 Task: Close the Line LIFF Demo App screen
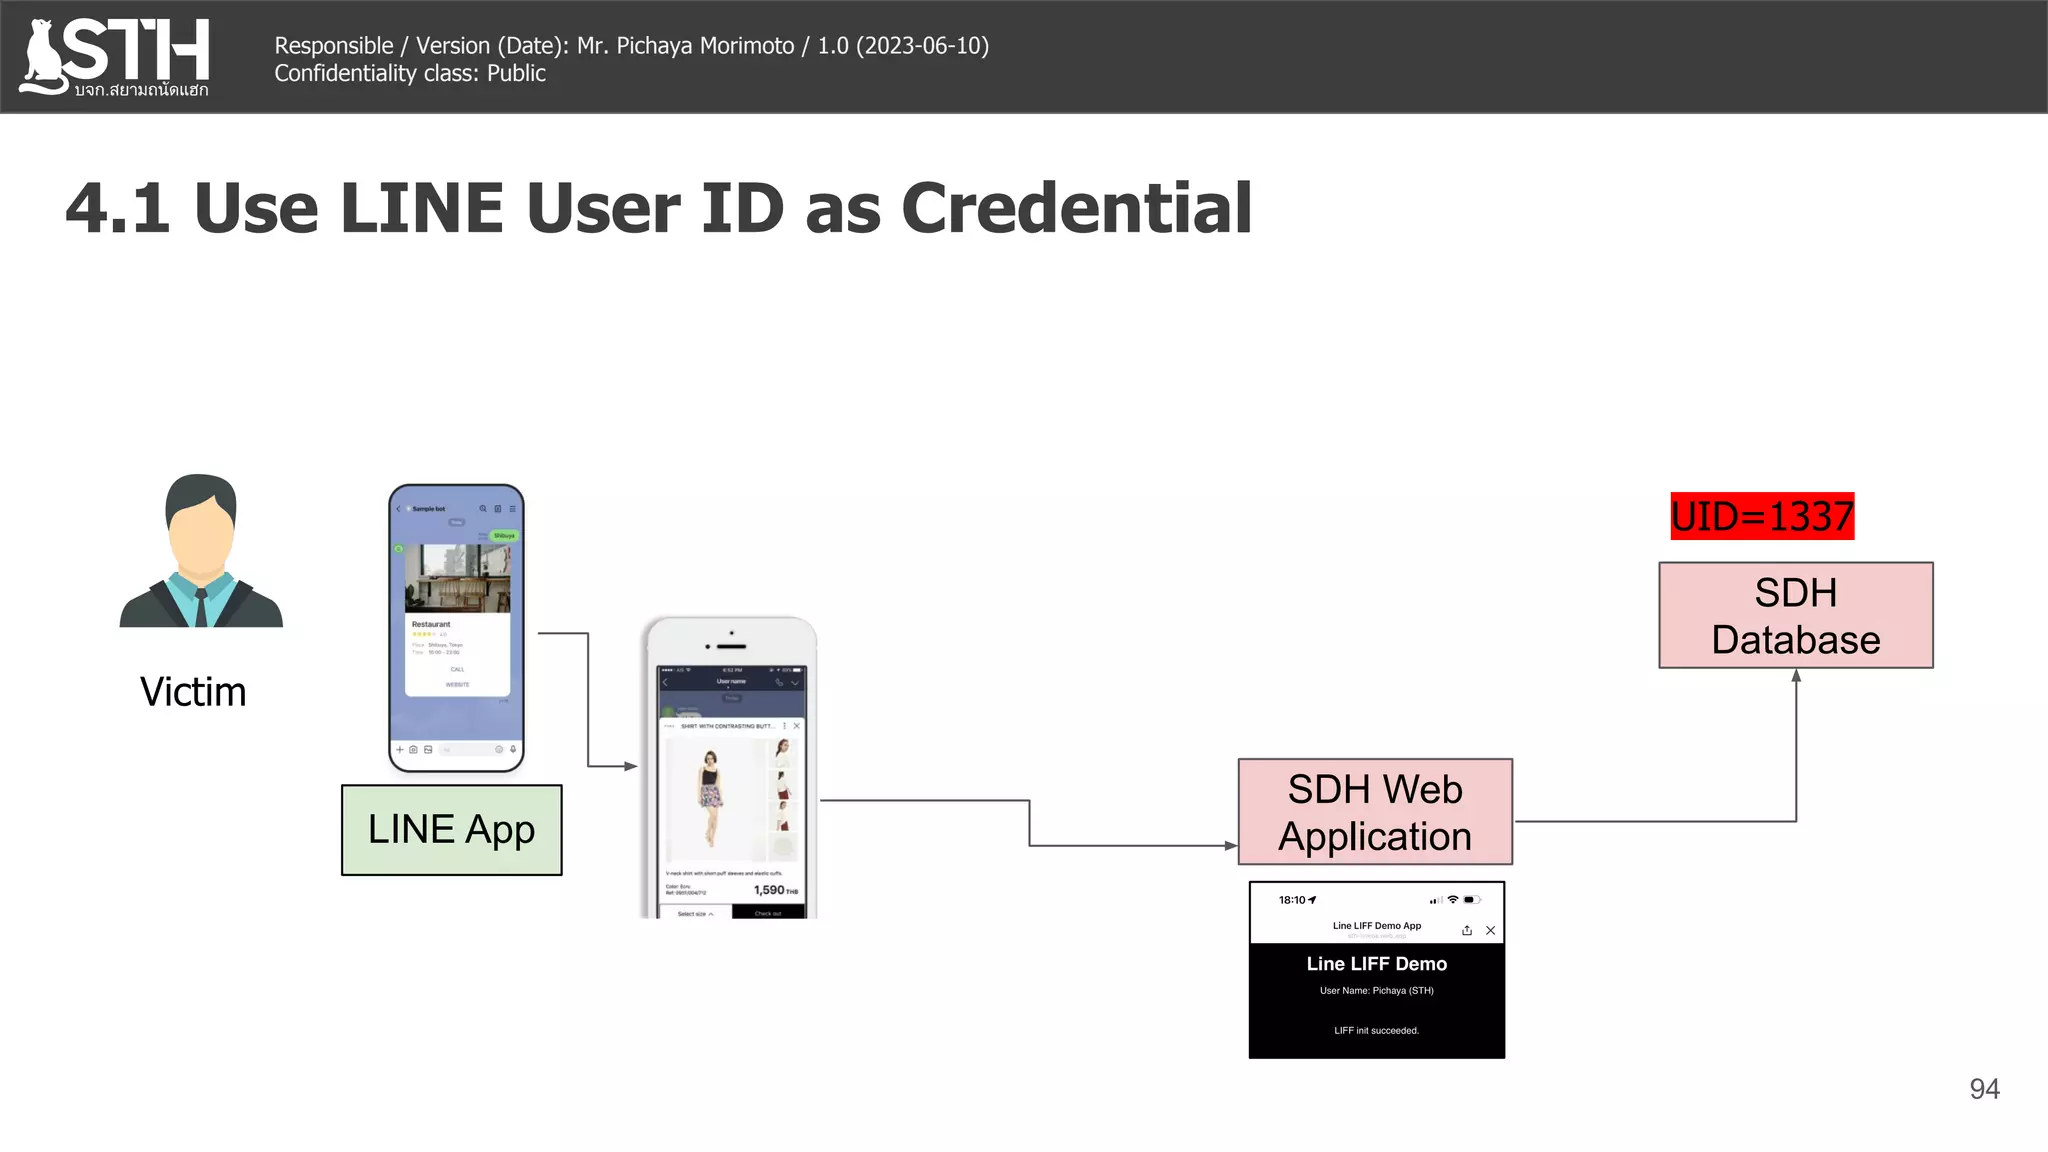click(1490, 930)
